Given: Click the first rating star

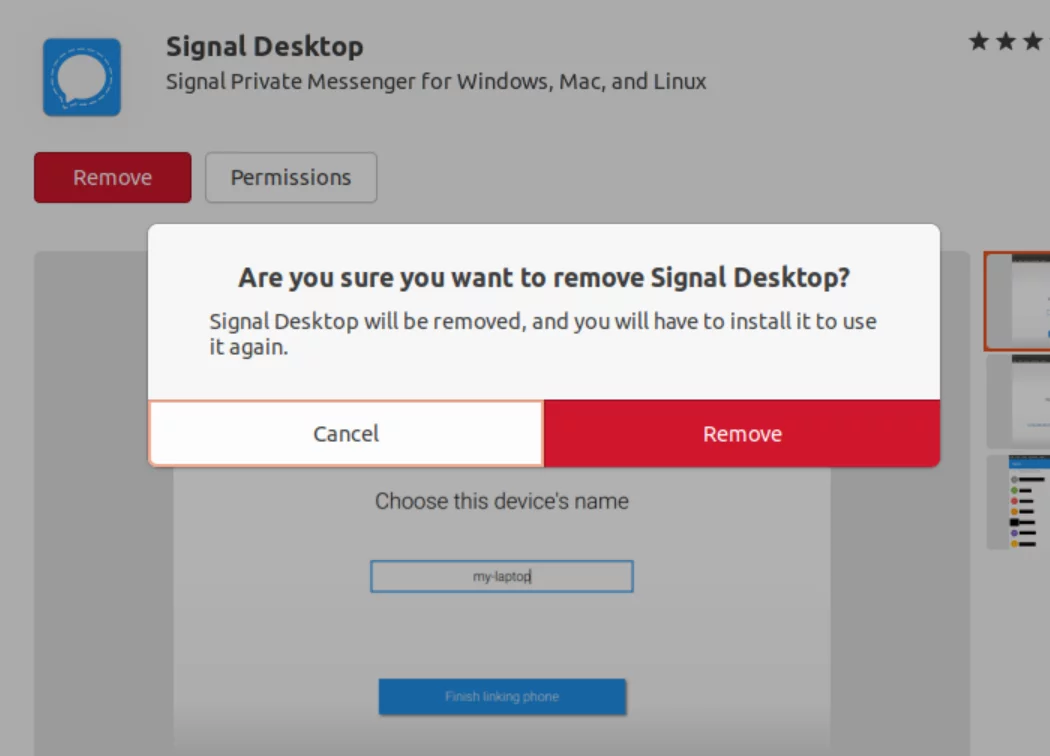Looking at the screenshot, I should 979,42.
